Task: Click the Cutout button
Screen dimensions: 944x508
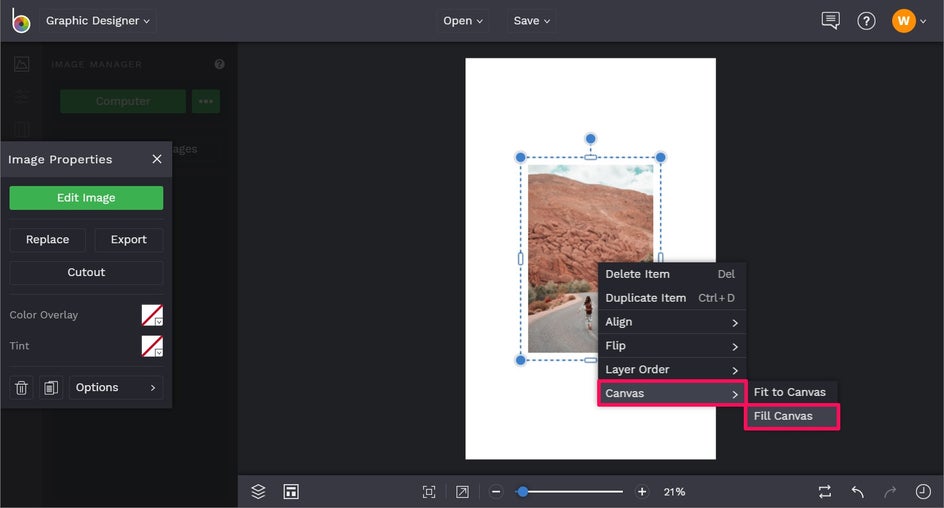Action: (x=86, y=272)
